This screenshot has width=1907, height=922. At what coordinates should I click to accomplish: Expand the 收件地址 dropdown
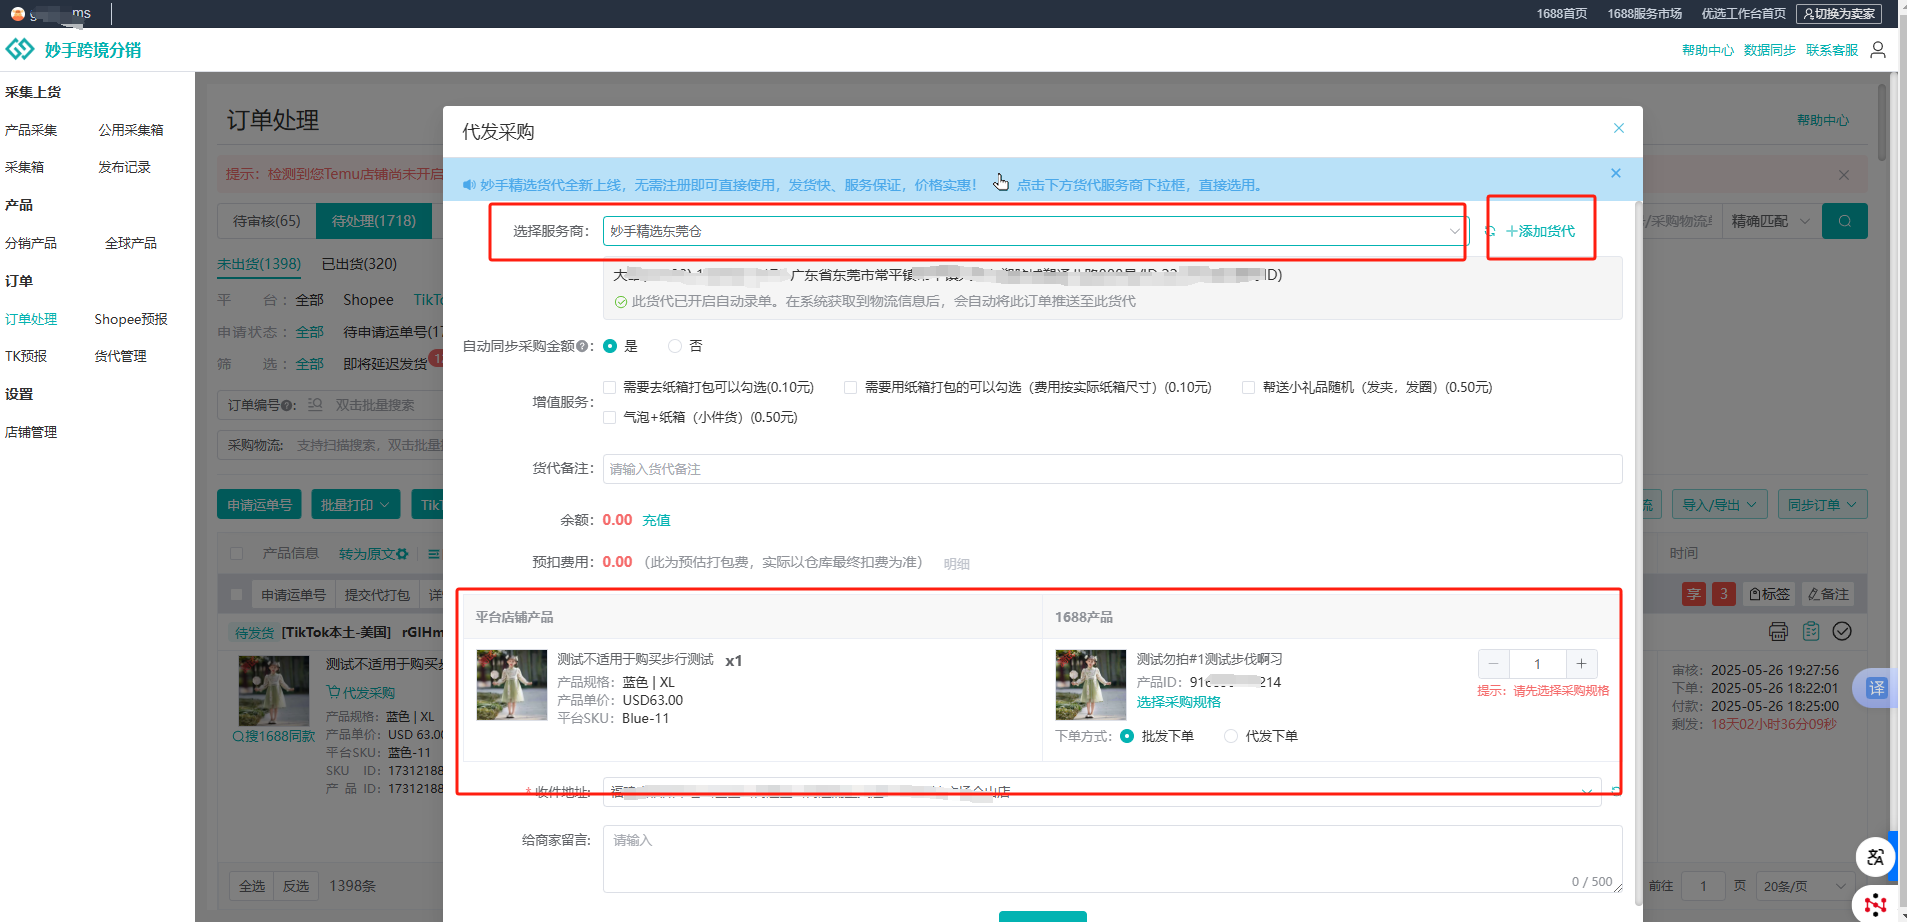point(1102,792)
